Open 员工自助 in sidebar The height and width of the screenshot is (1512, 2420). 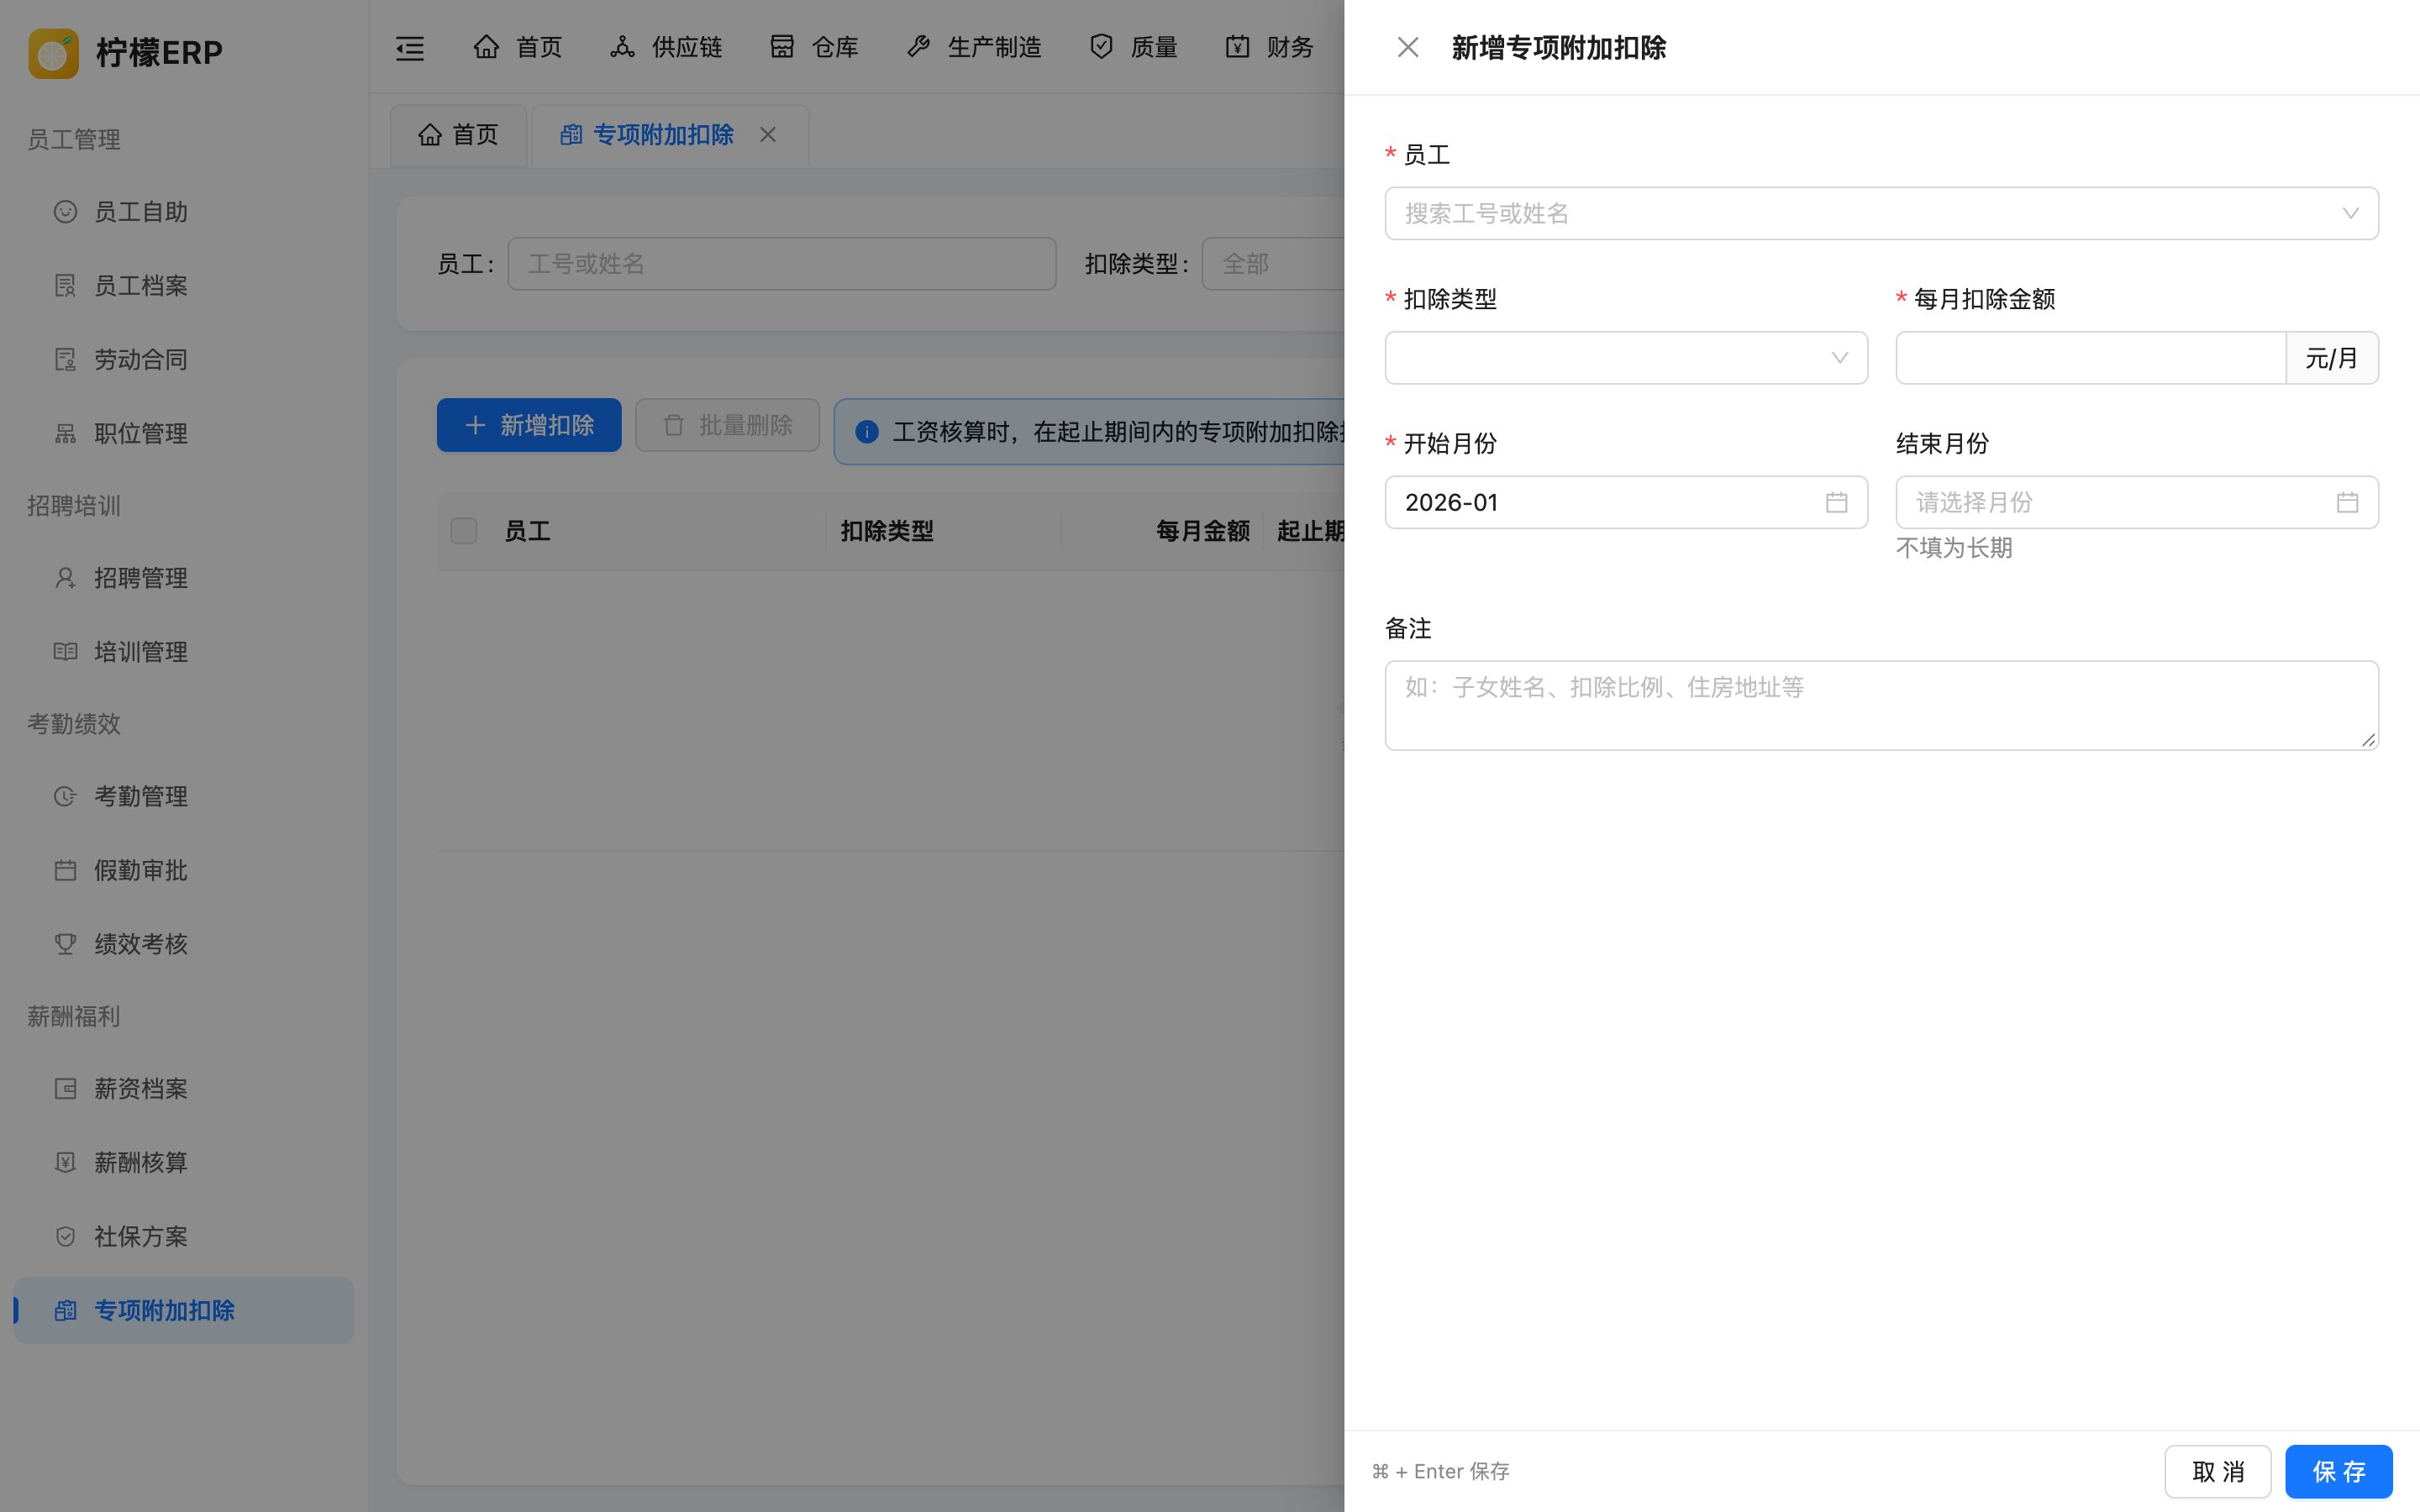tap(184, 212)
